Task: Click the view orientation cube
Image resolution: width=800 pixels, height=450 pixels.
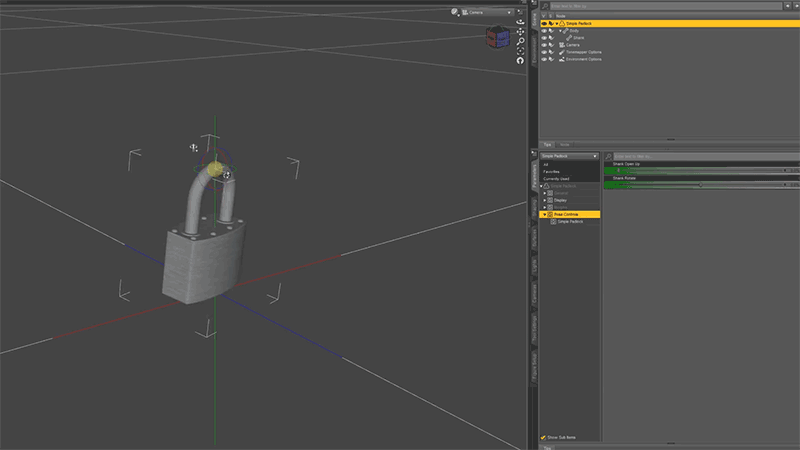Action: [497, 37]
